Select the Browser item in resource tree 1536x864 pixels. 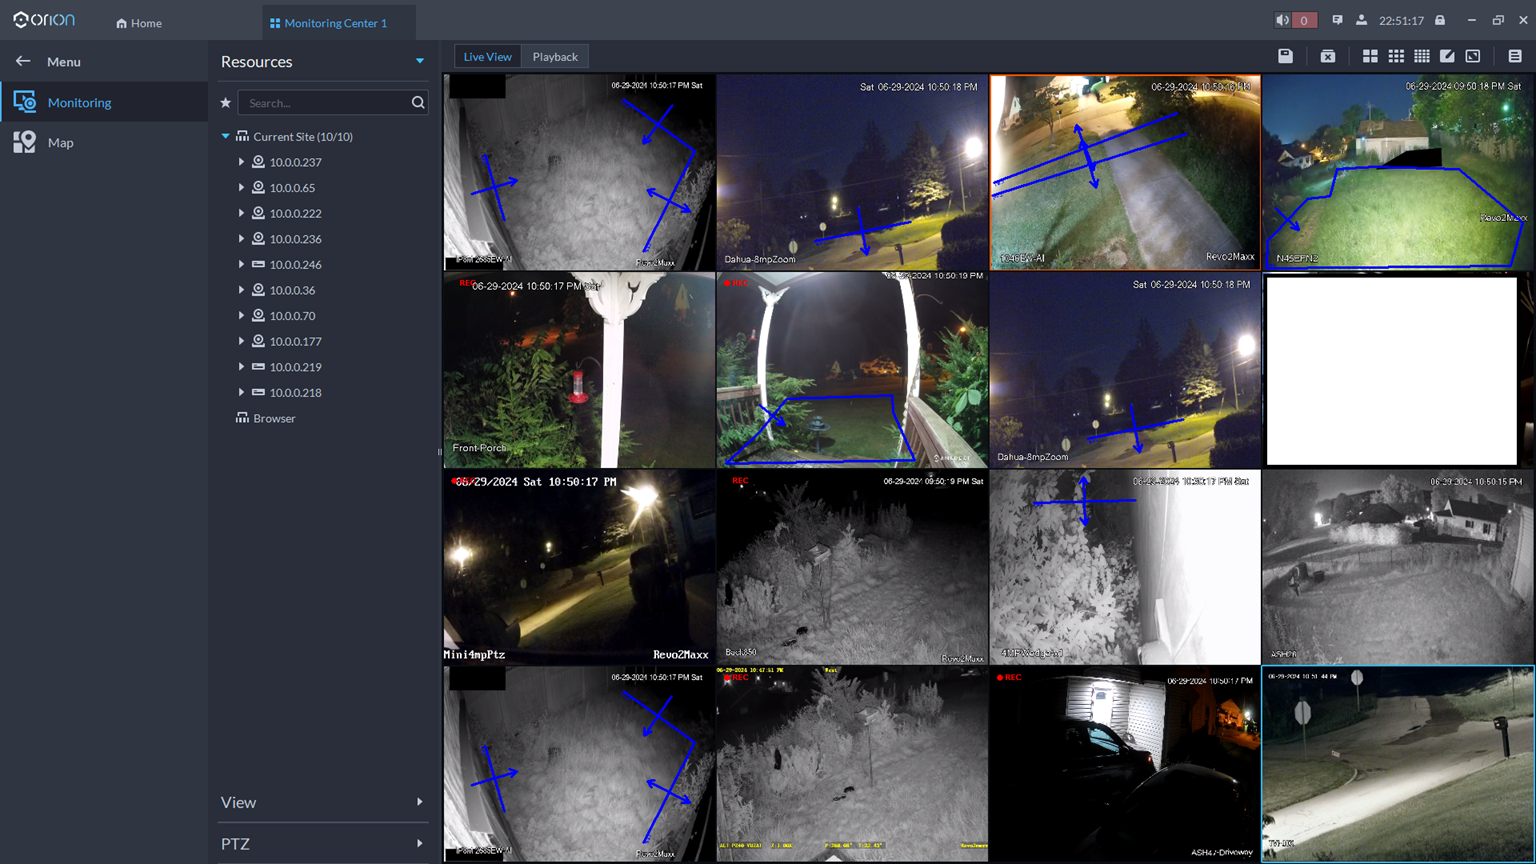point(265,419)
